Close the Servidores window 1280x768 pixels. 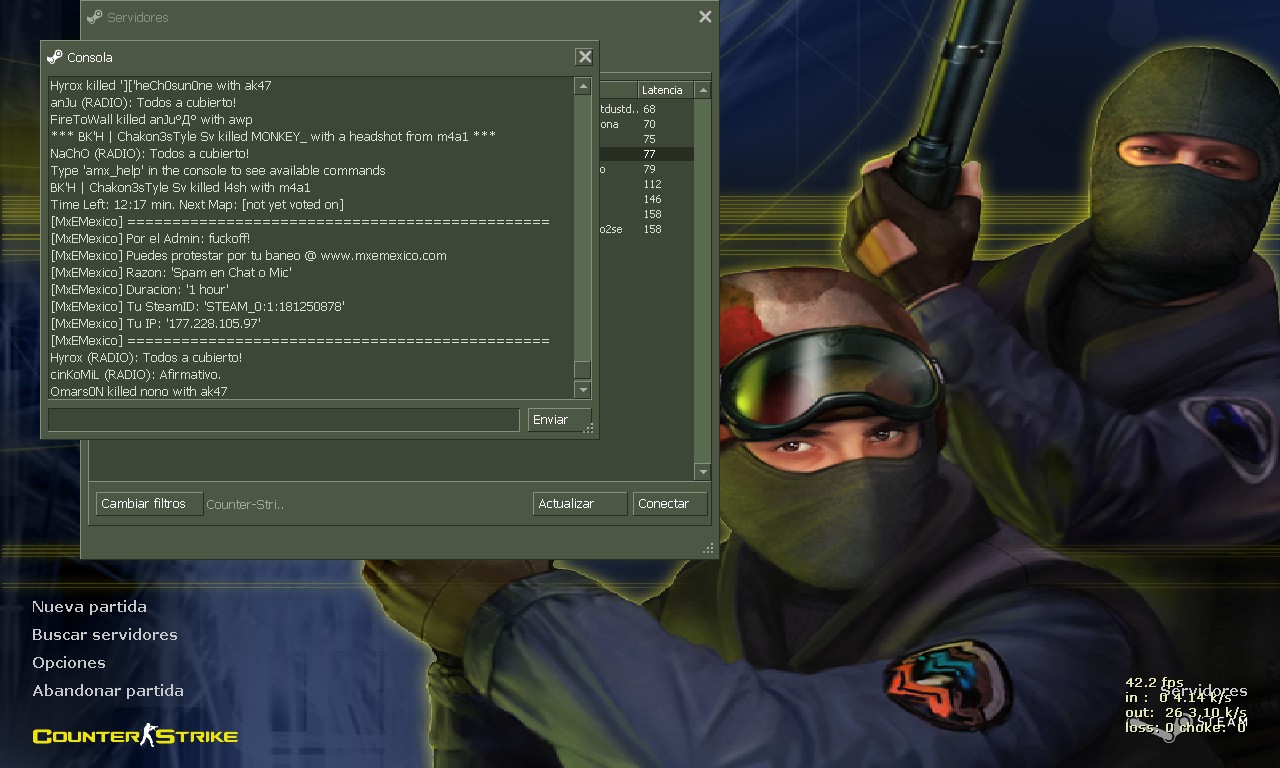(x=705, y=17)
